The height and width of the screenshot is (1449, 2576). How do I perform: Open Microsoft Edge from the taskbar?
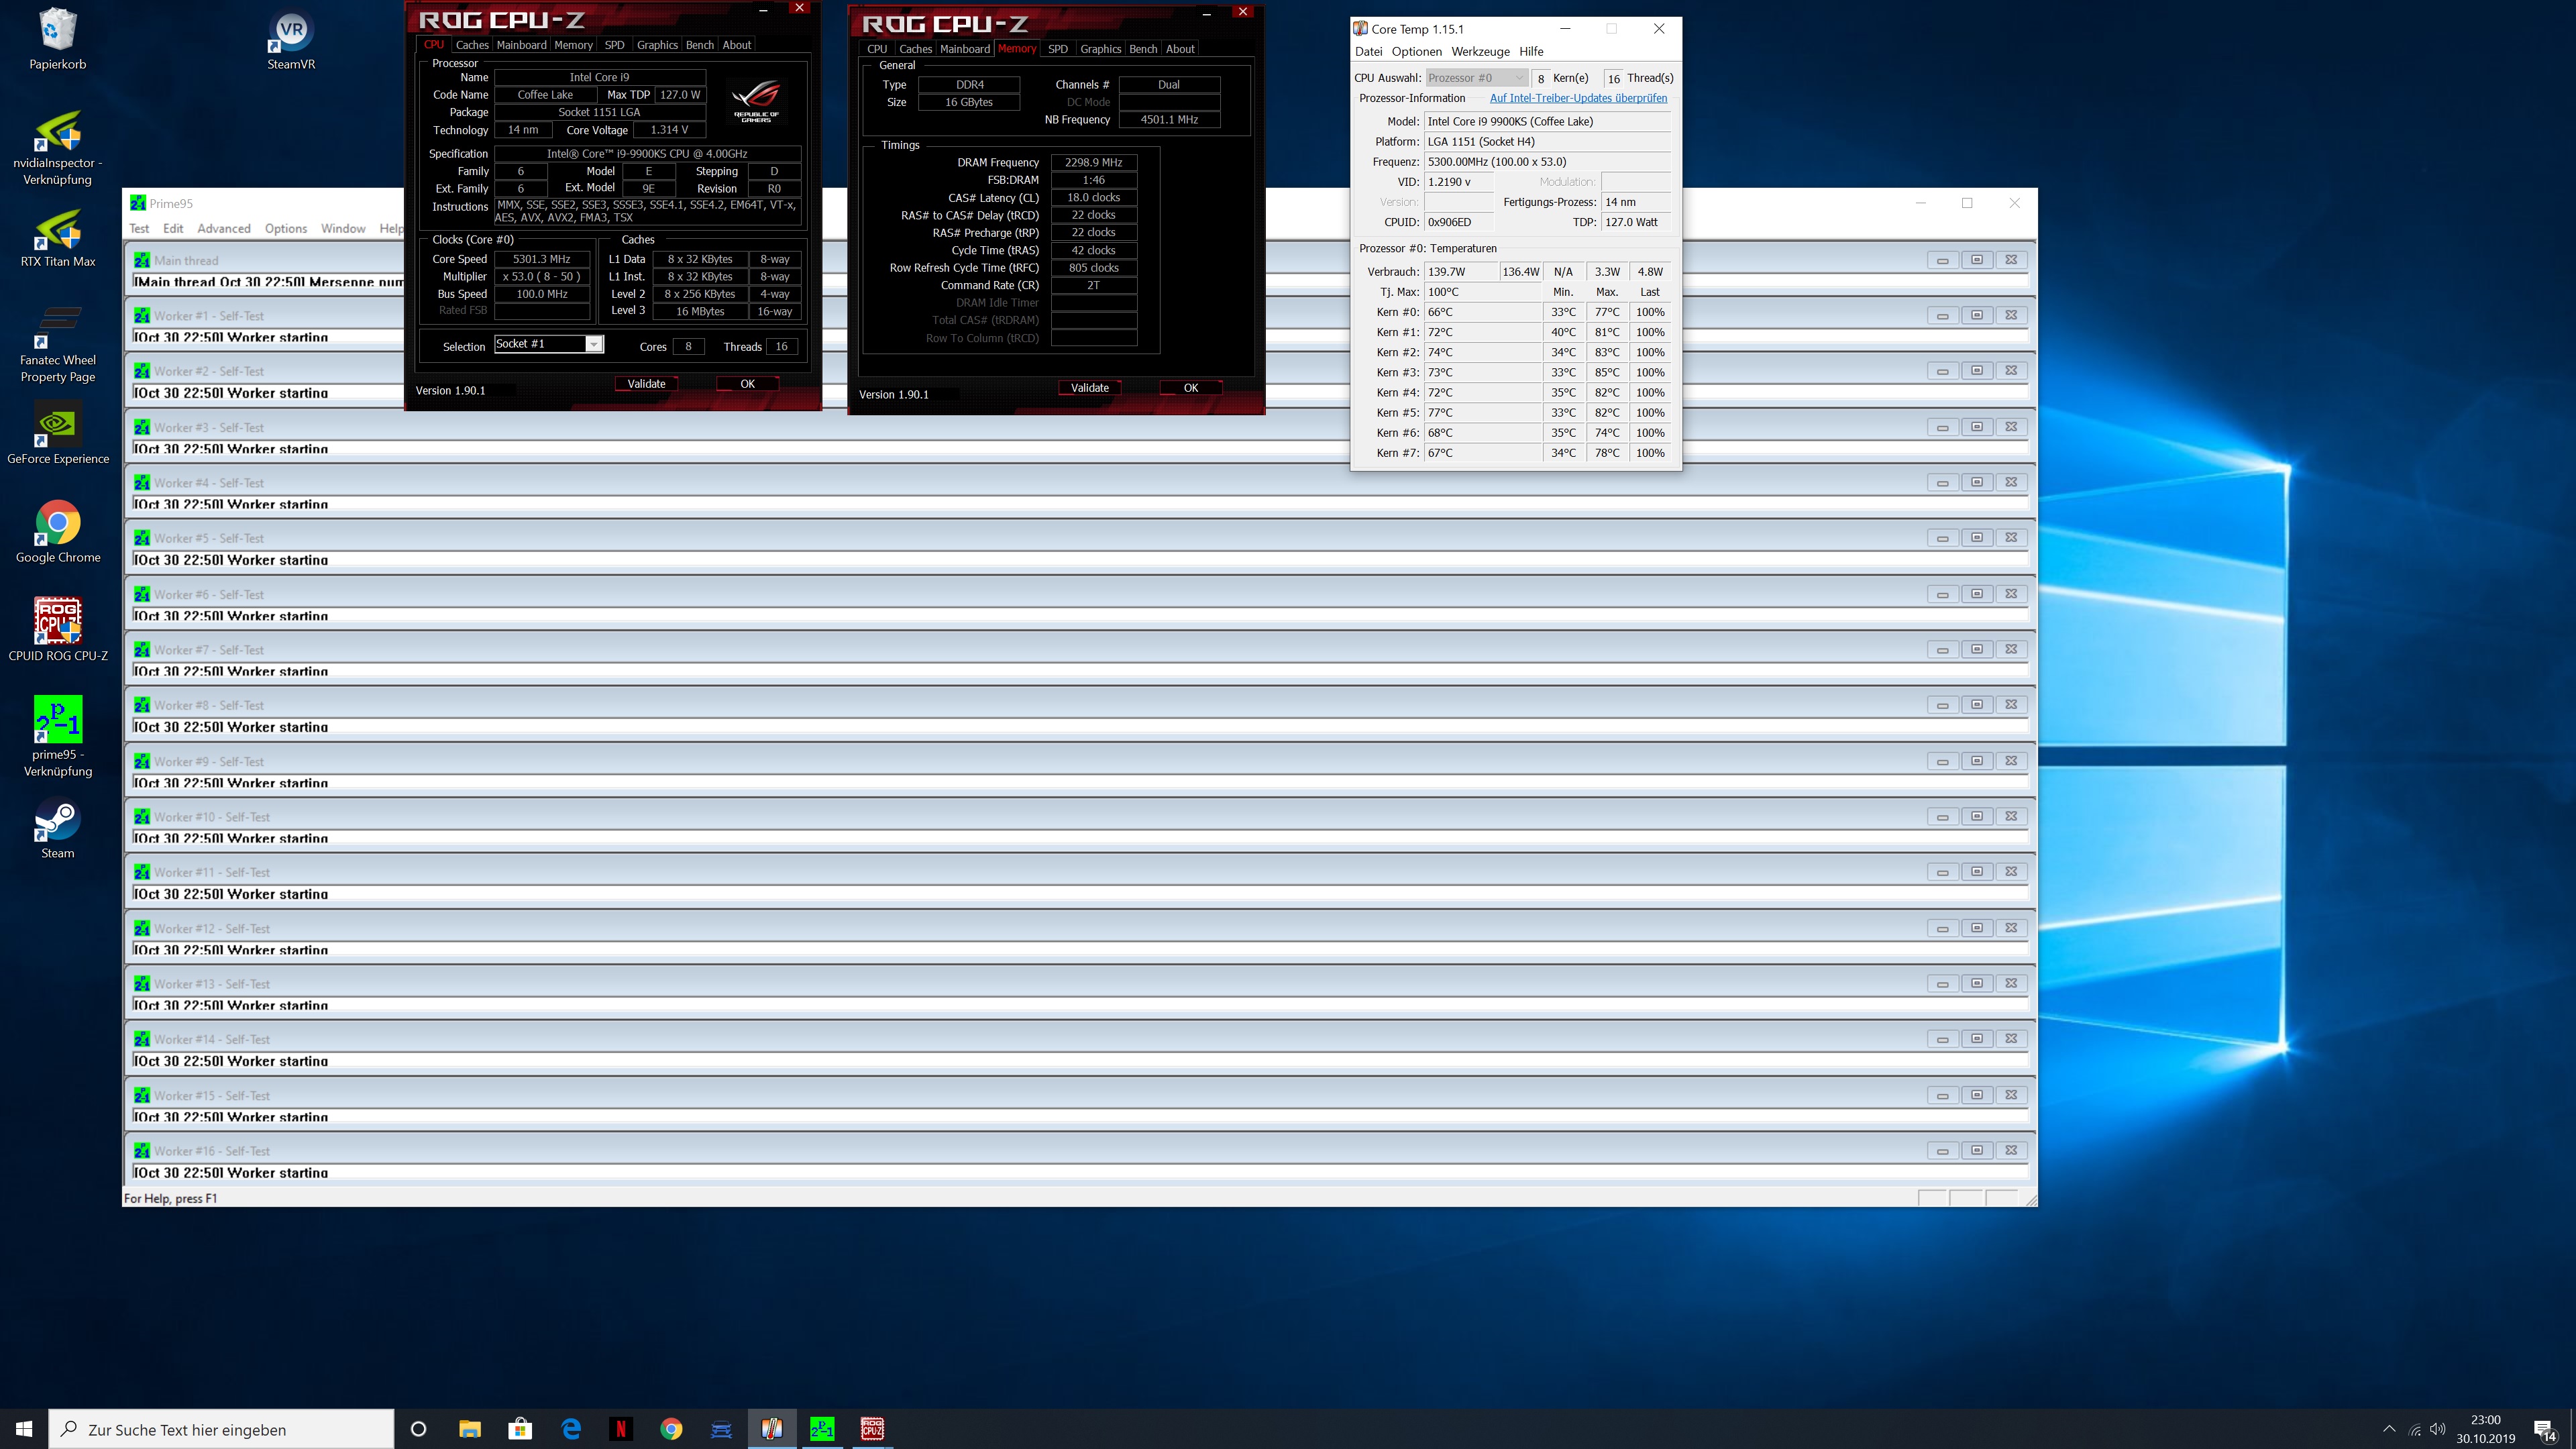point(570,1429)
